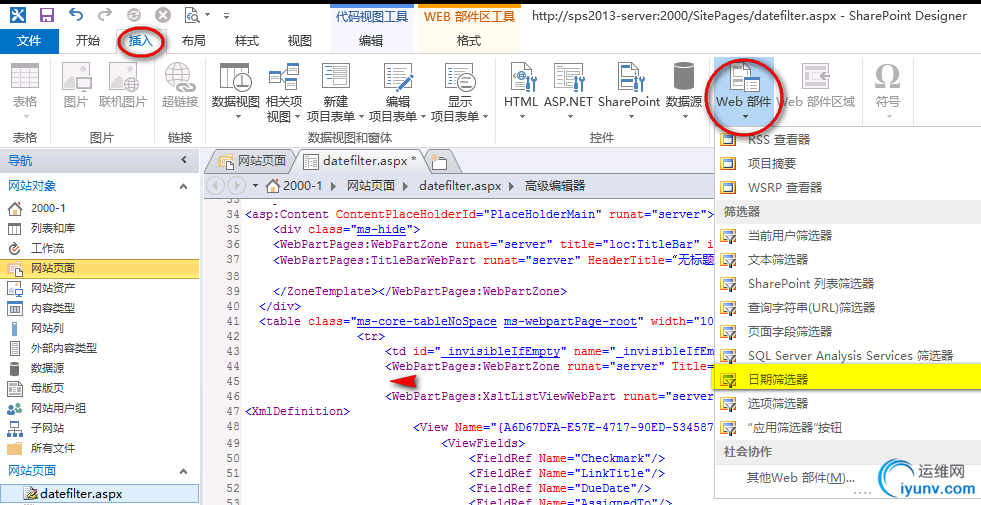Click the breadcrumb forward navigation button
The height and width of the screenshot is (505, 981).
coord(236,186)
